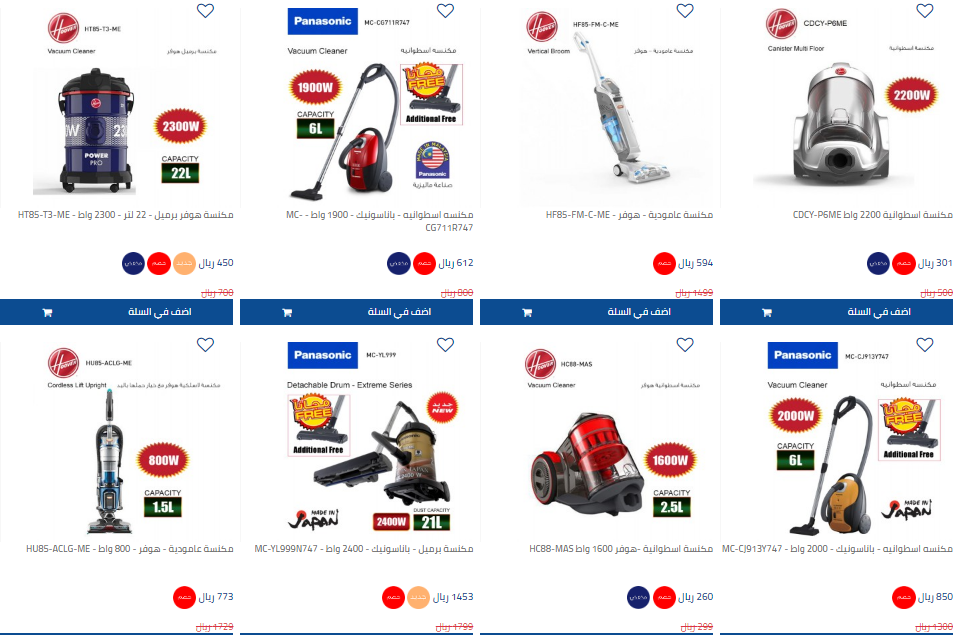975x635 pixels.
Task: Open HC88-MAS 1600W product title link
Action: pos(621,549)
